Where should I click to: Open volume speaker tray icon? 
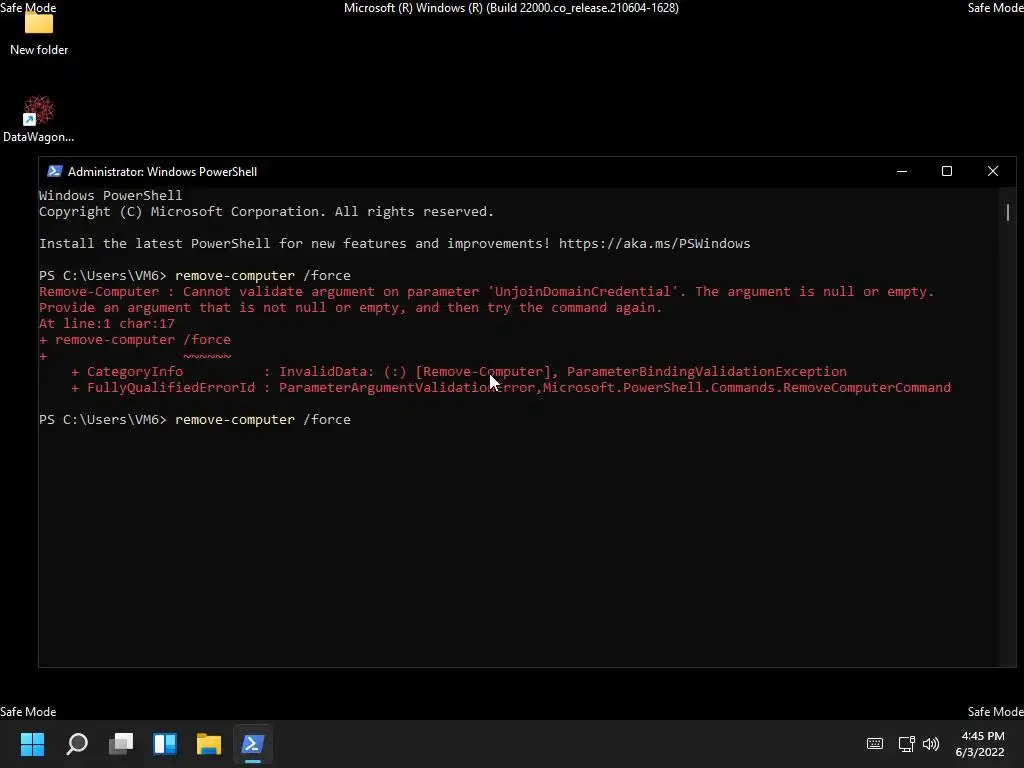pos(931,743)
